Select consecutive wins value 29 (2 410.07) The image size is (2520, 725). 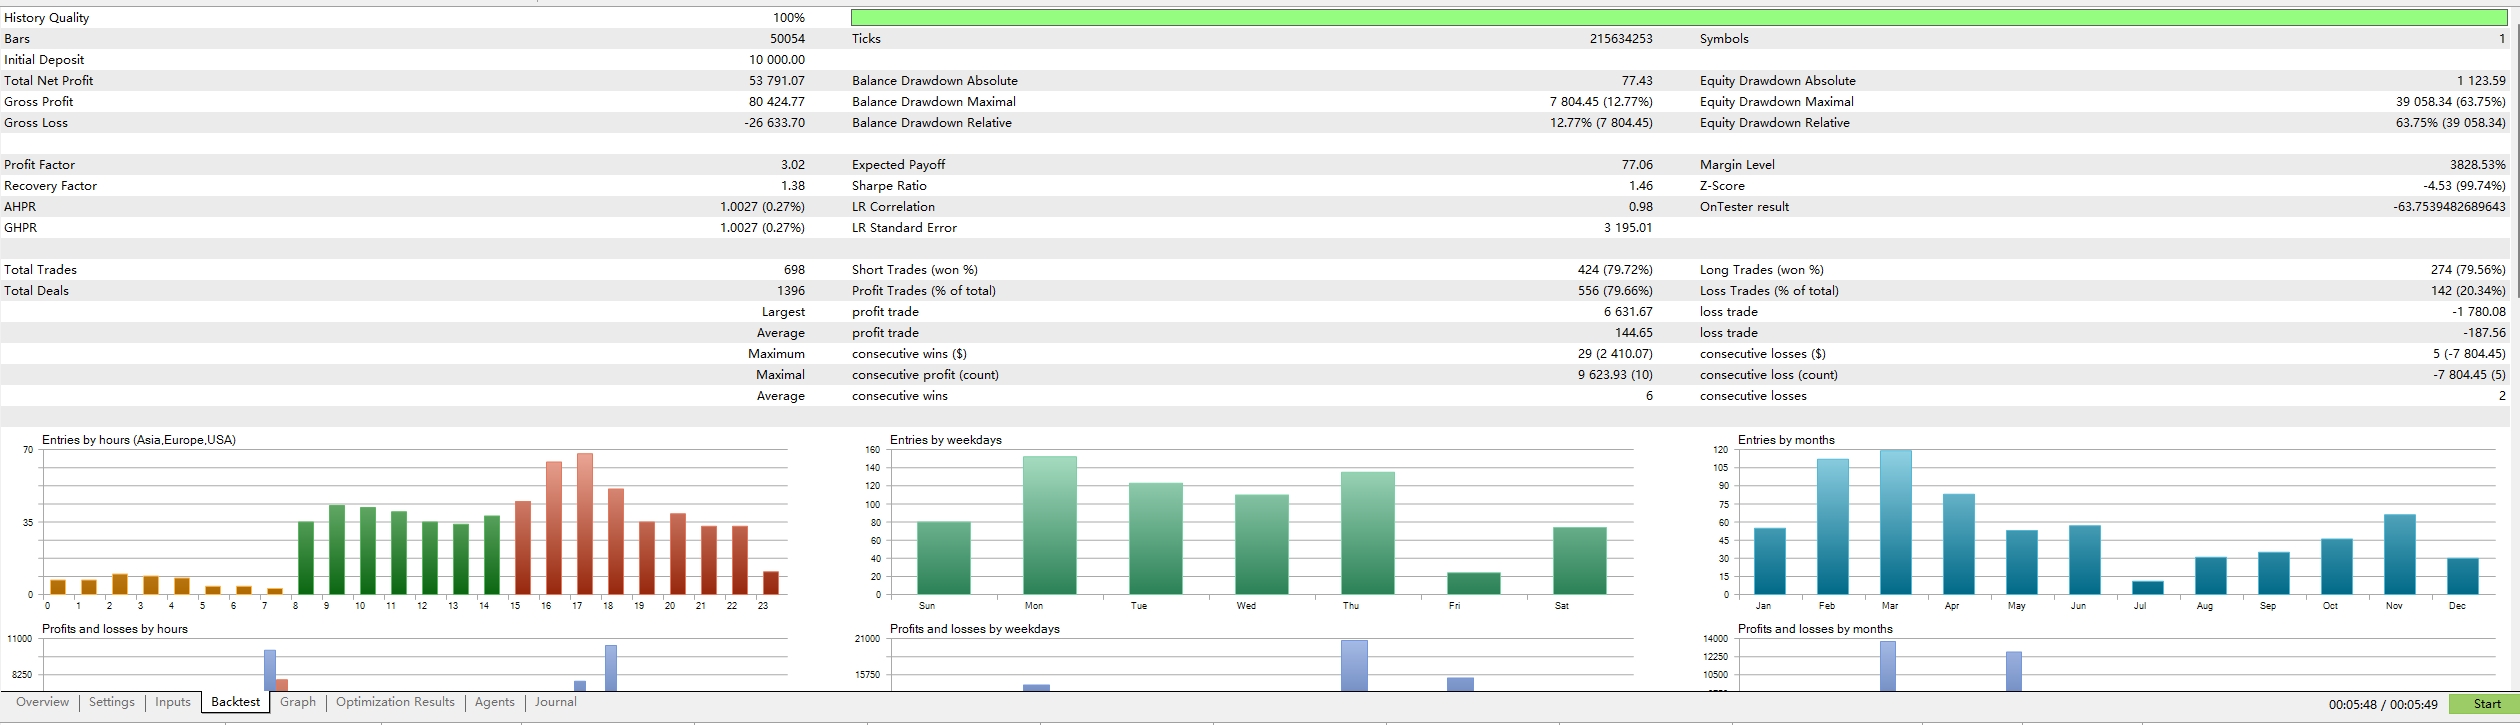click(x=1615, y=354)
